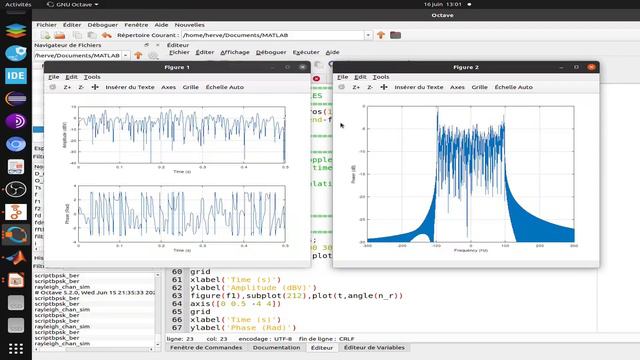Click the paste icon in Octave main toolbar
The image size is (640, 360).
(92, 35)
